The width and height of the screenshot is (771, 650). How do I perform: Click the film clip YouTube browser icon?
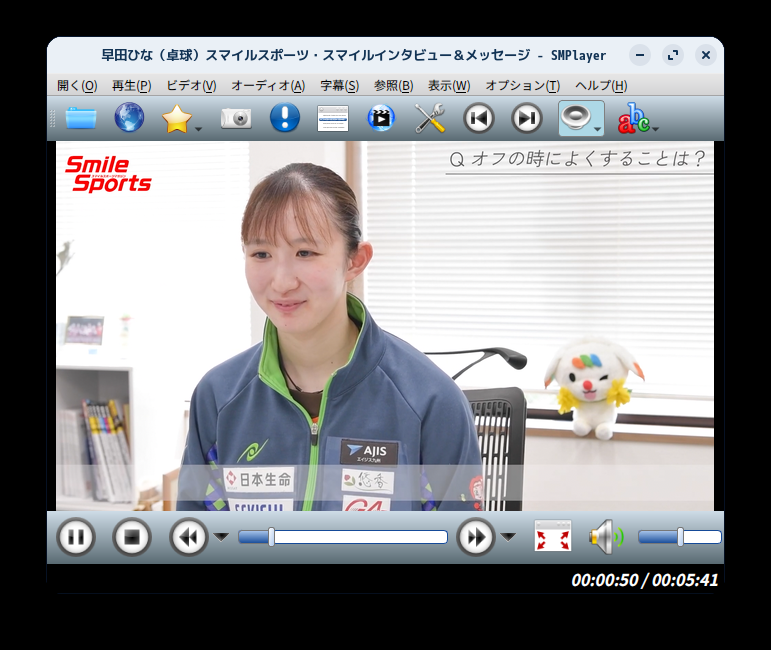coord(381,118)
